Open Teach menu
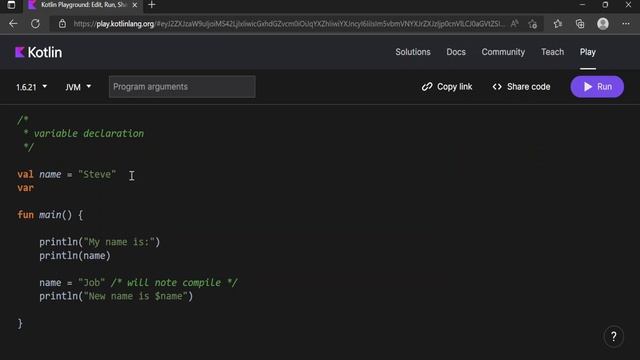Image resolution: width=640 pixels, height=360 pixels. (552, 52)
